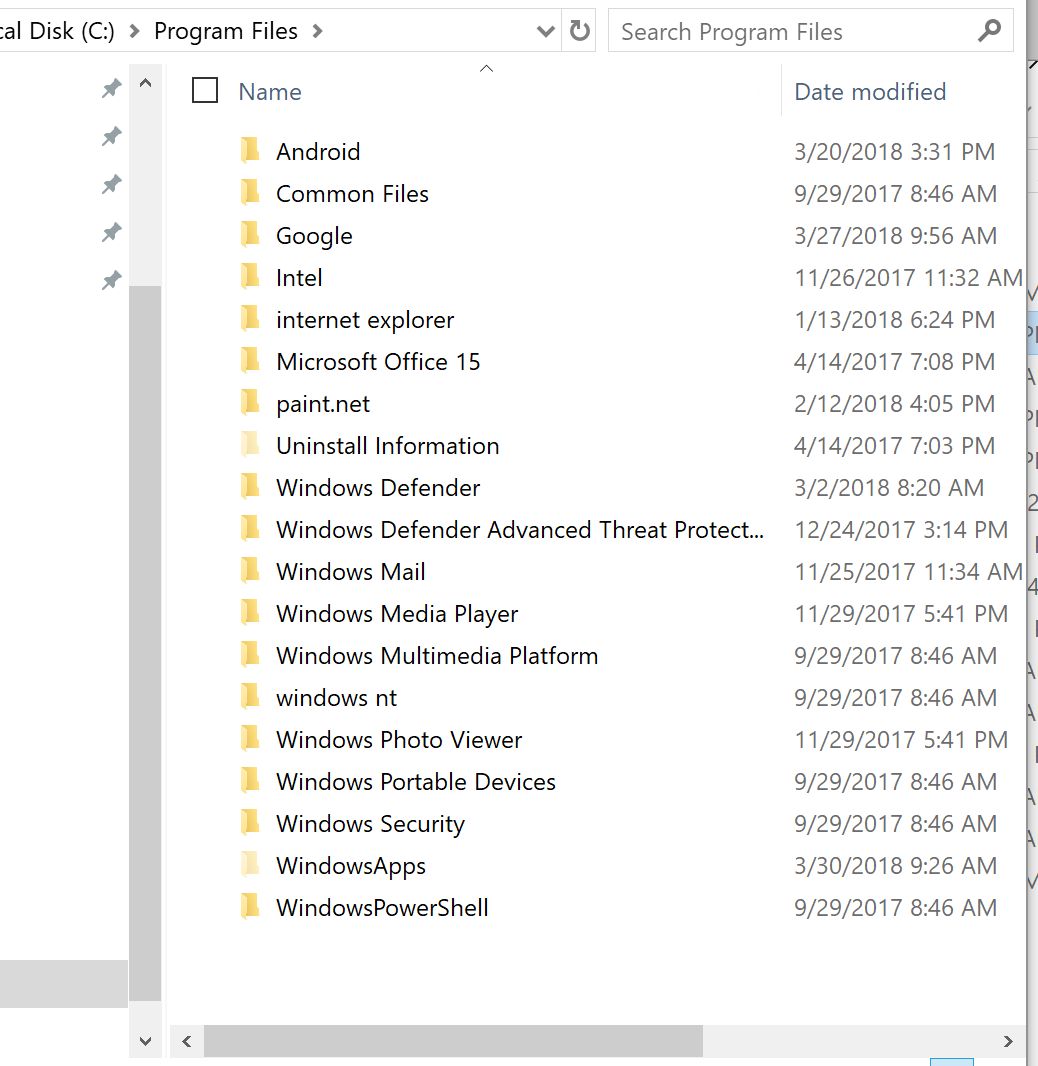Expand the chevron after Local Disk (C:)

[134, 31]
